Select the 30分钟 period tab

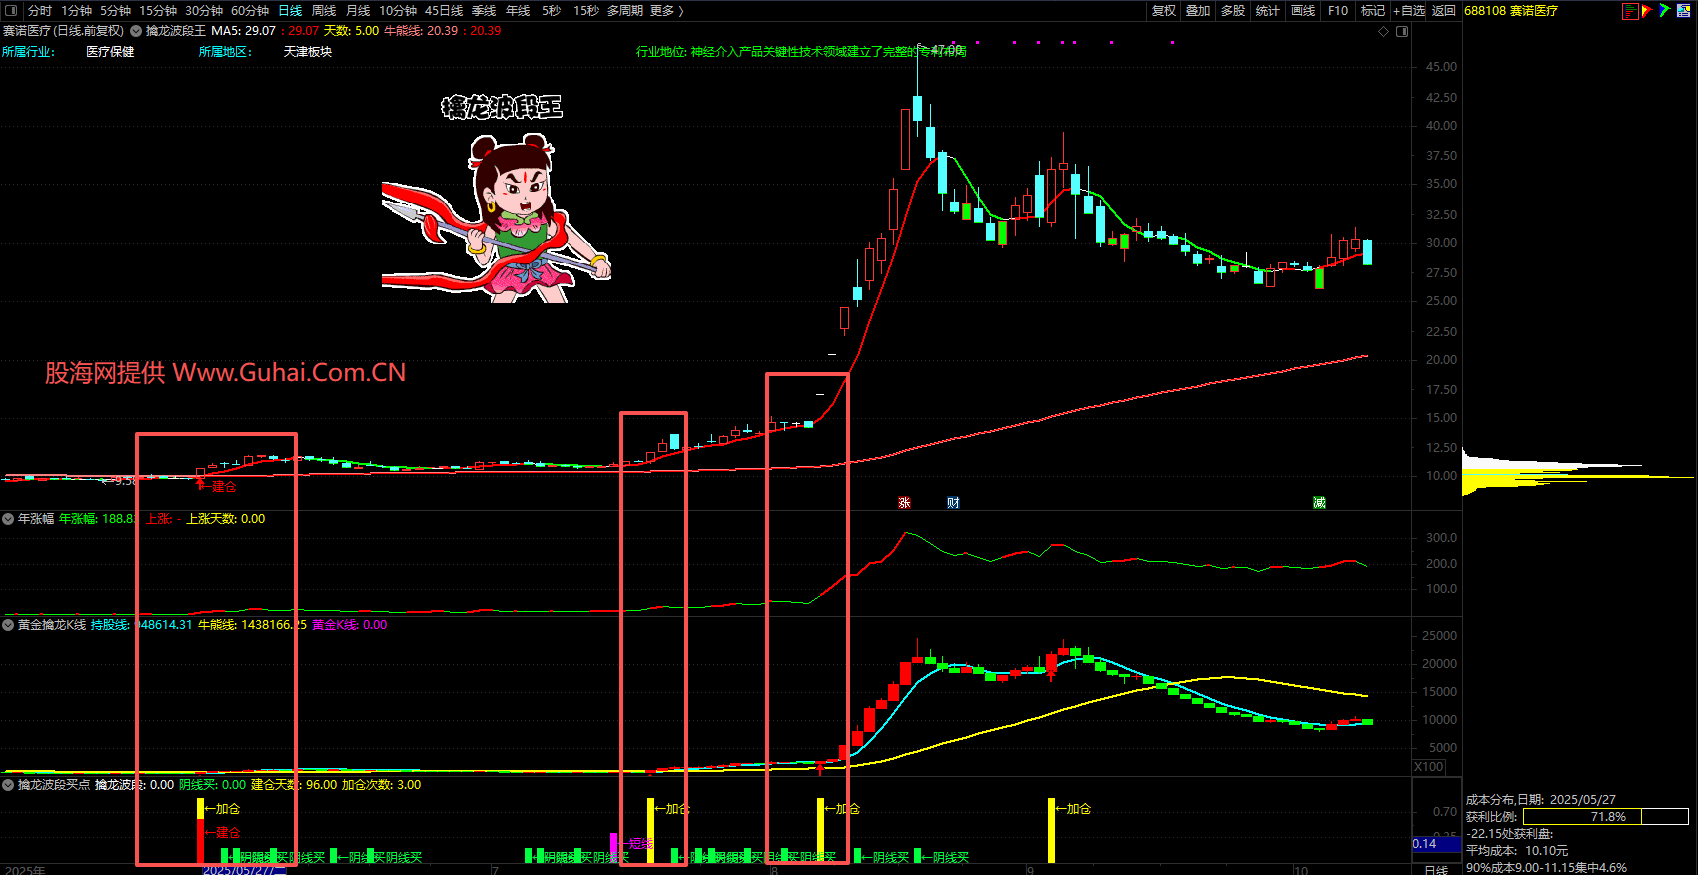point(204,11)
